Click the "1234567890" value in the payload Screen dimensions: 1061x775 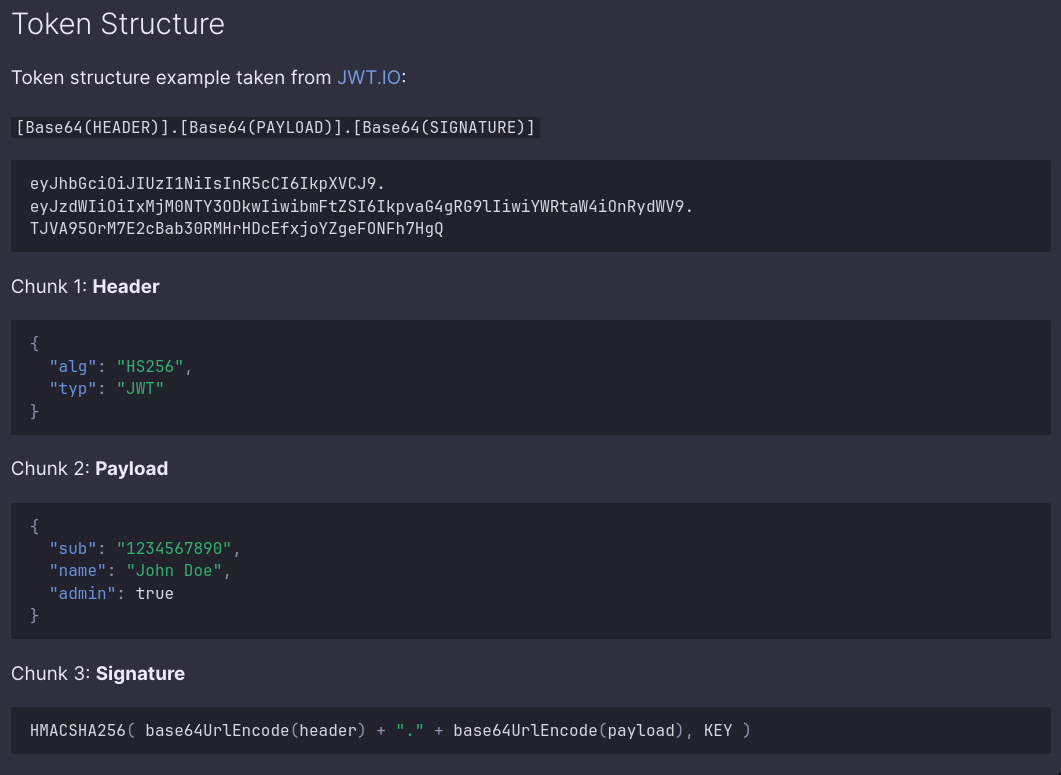click(174, 549)
